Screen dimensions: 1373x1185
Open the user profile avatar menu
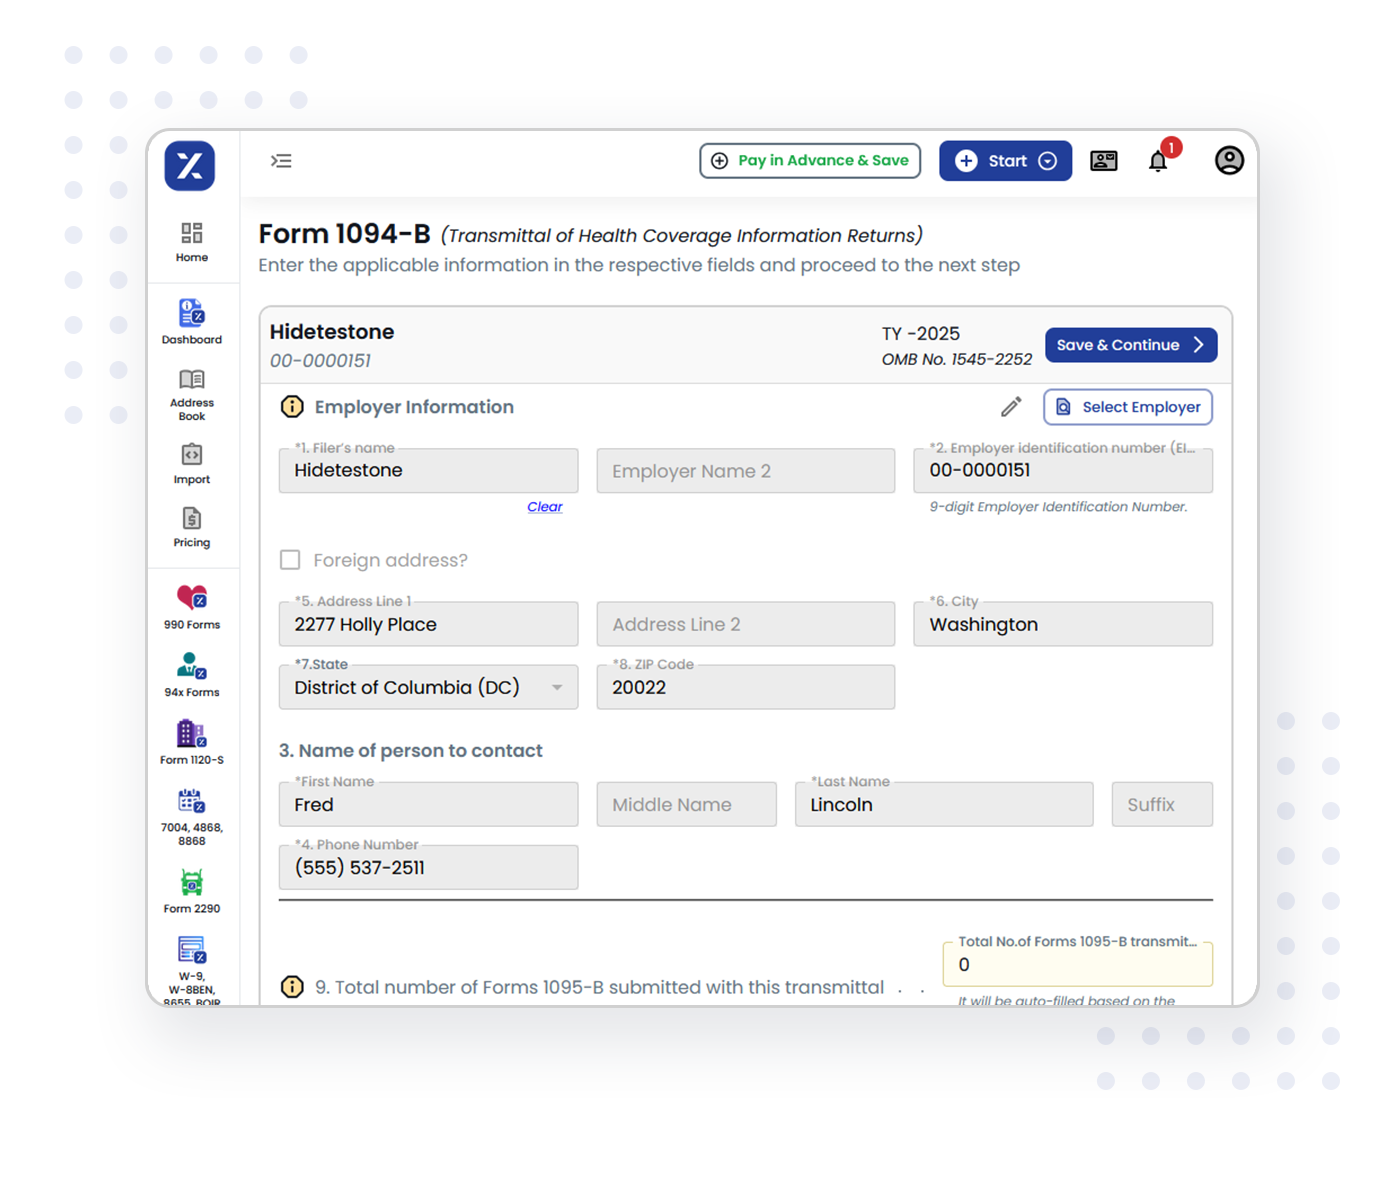point(1229,160)
